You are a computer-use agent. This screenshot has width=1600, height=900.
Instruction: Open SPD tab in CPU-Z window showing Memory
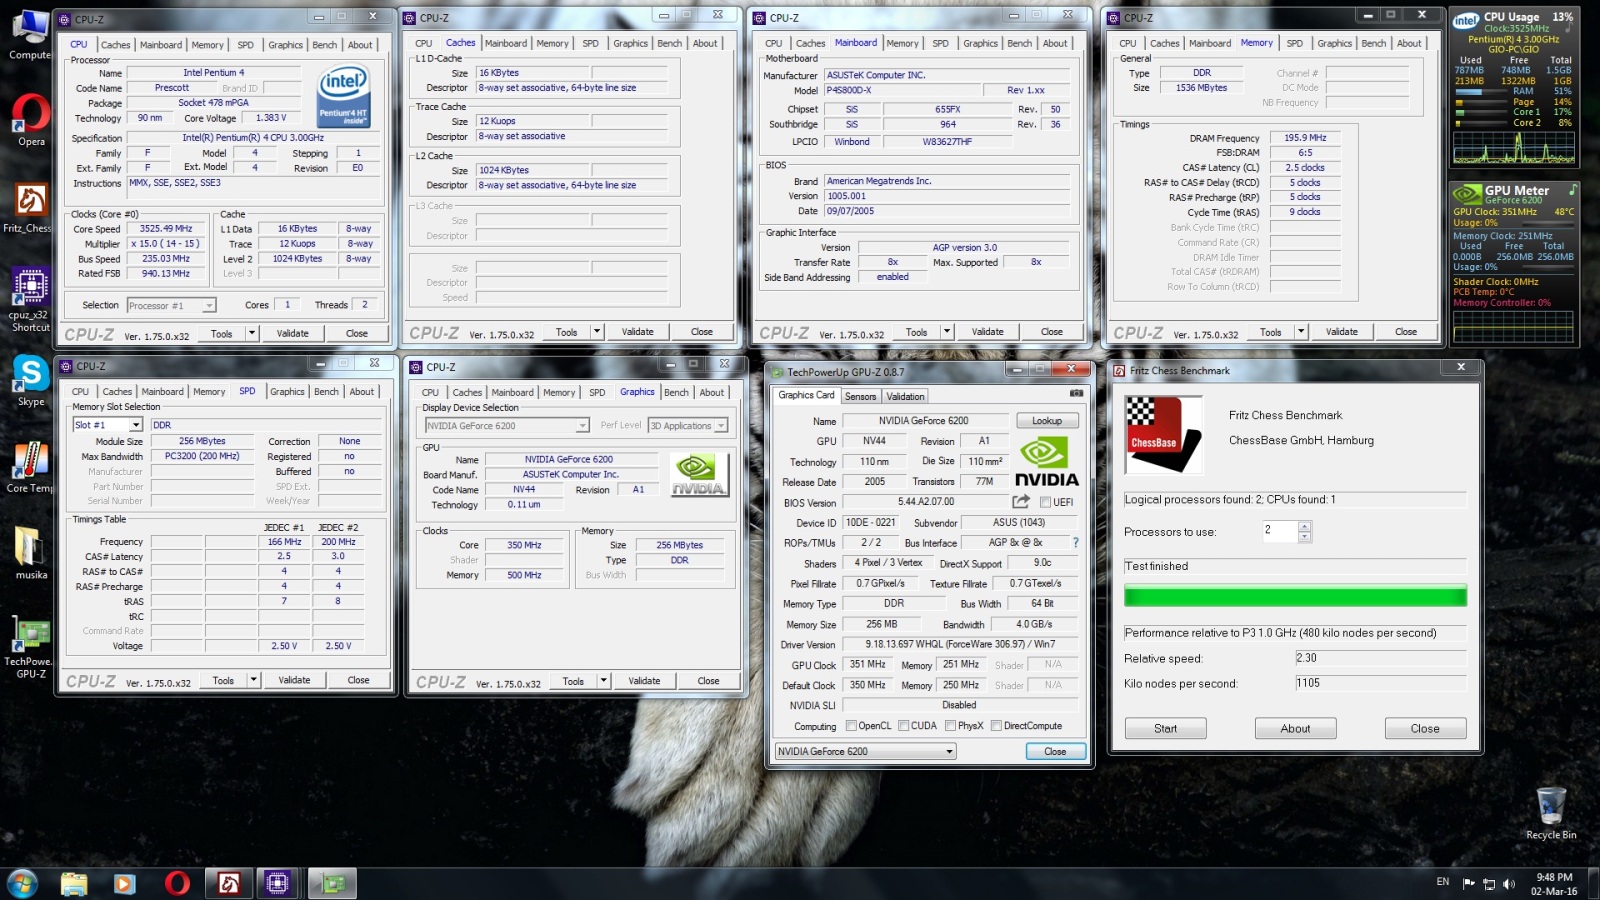pyautogui.click(x=1295, y=43)
